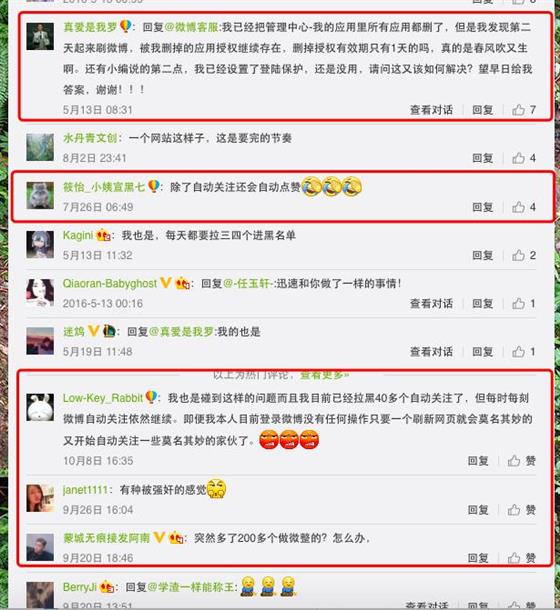Click thumbs-up on 水丹青文创's comment
The height and width of the screenshot is (610, 560).
[x=523, y=158]
